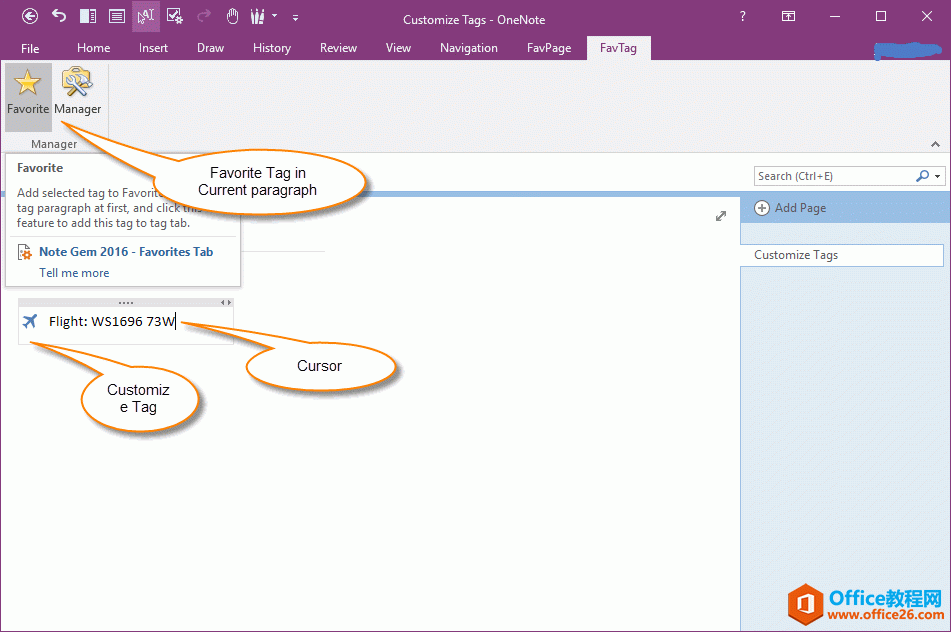951x632 pixels.
Task: Open Help with the question mark icon
Action: [x=742, y=17]
